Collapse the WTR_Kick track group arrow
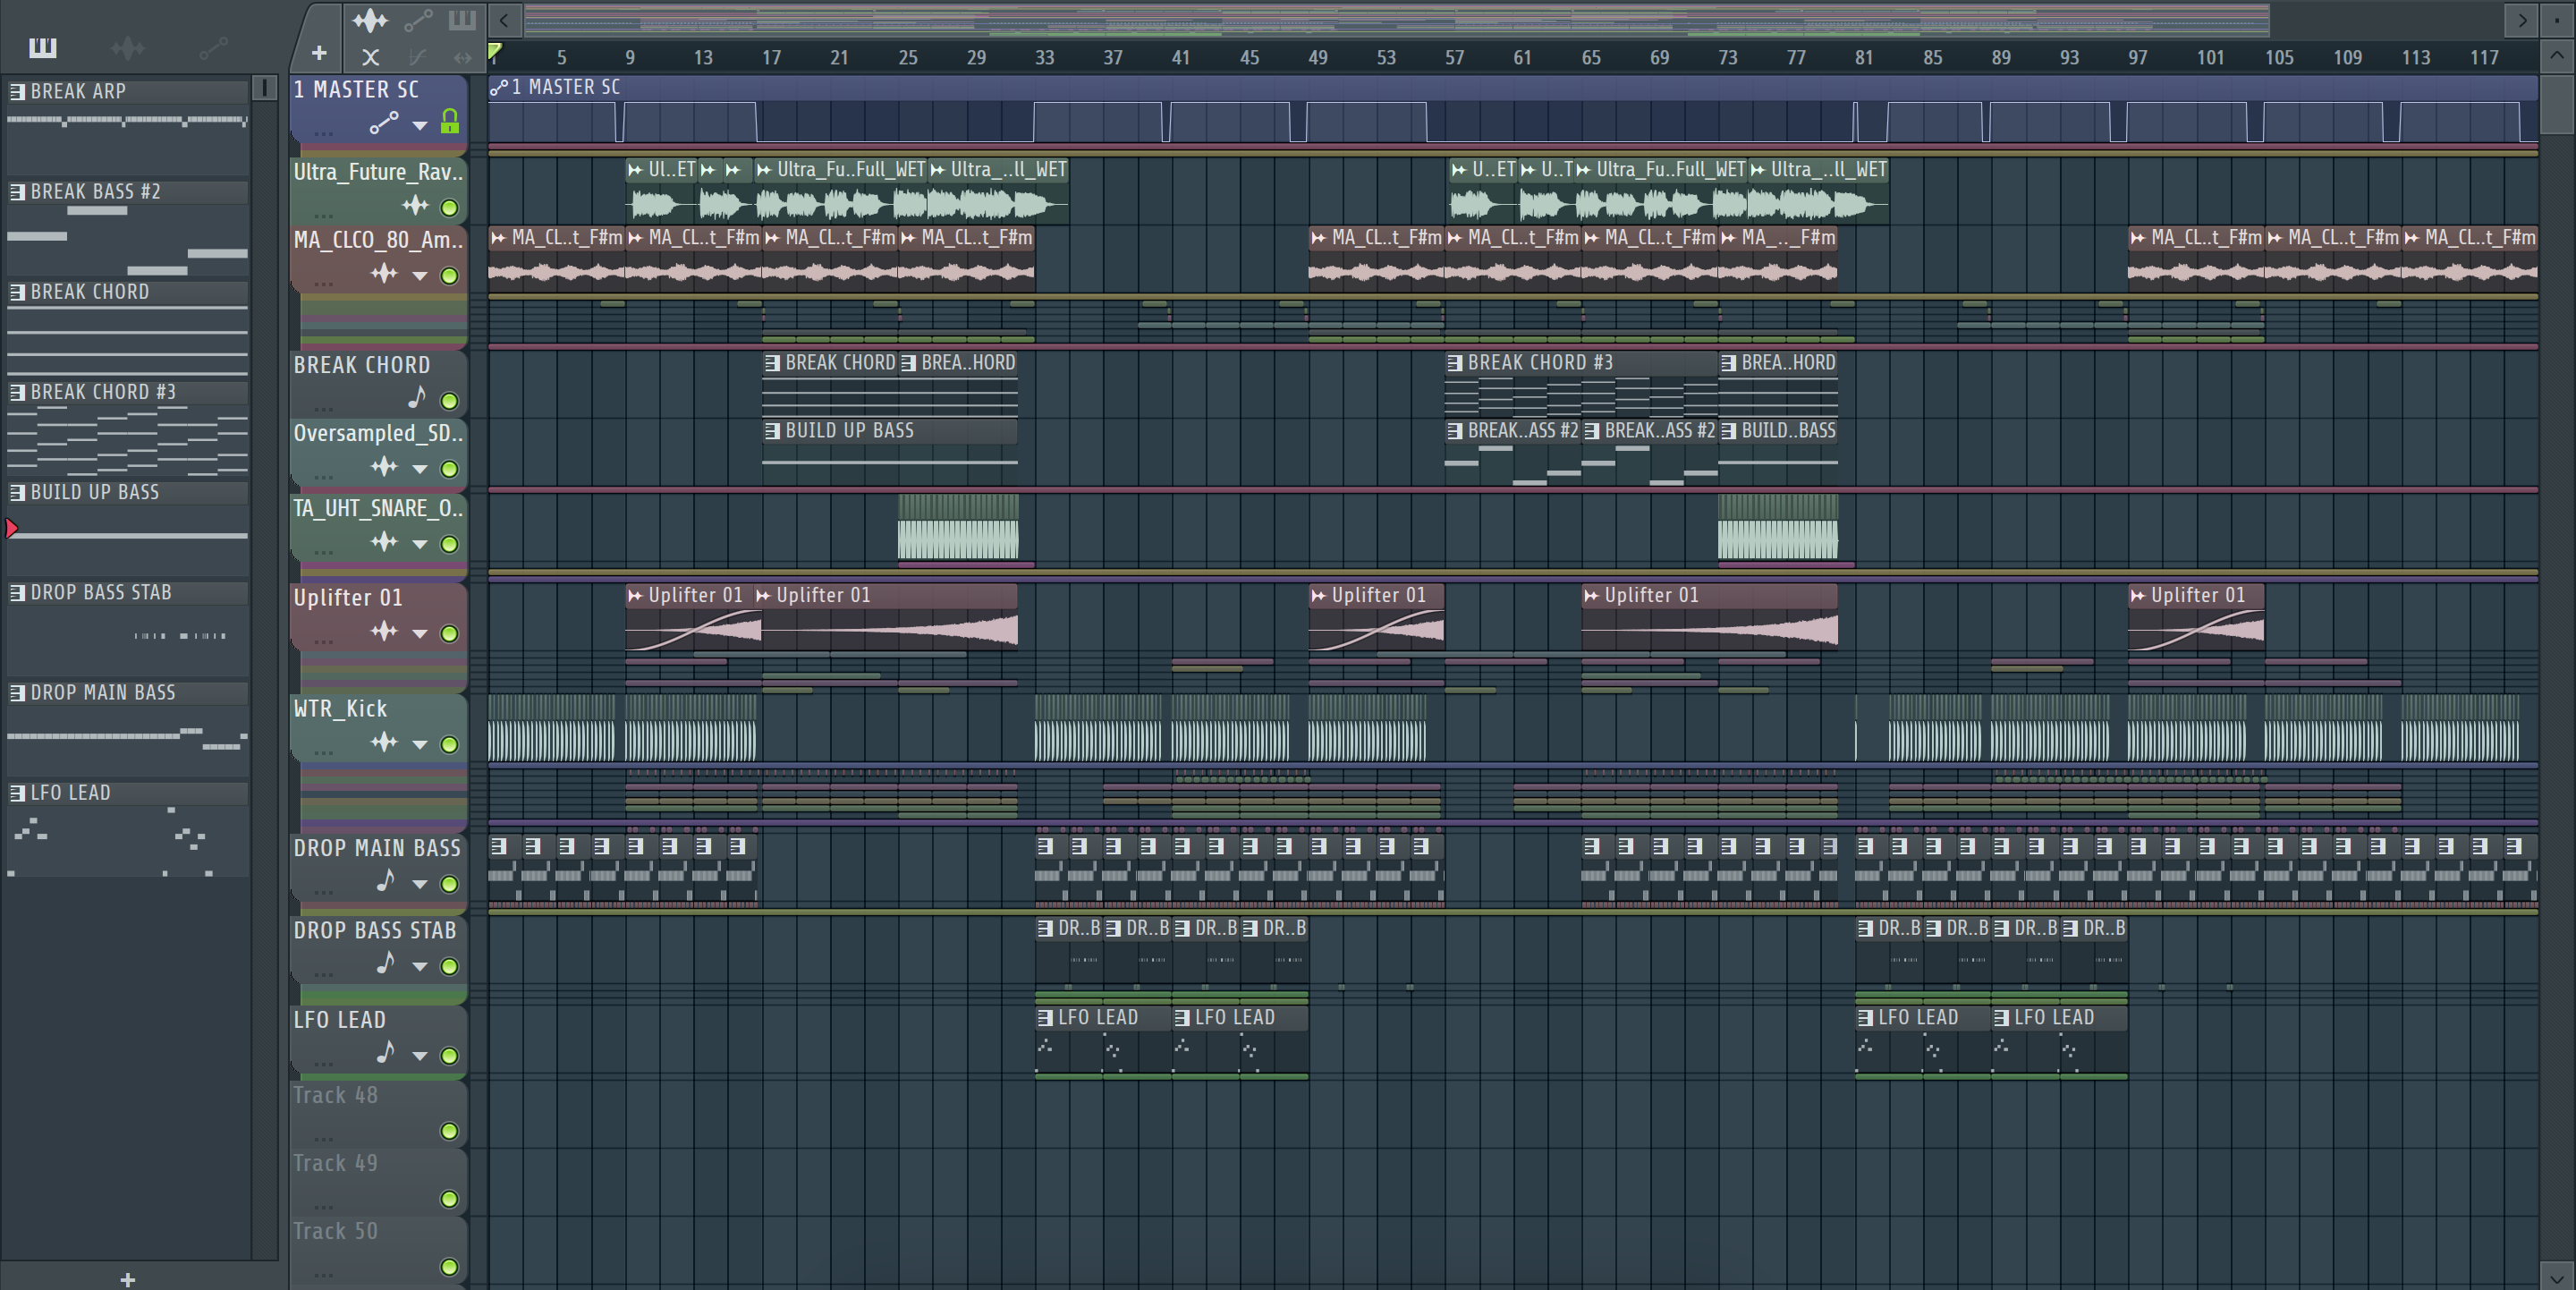Screen dimensions: 2576x1290 420,745
